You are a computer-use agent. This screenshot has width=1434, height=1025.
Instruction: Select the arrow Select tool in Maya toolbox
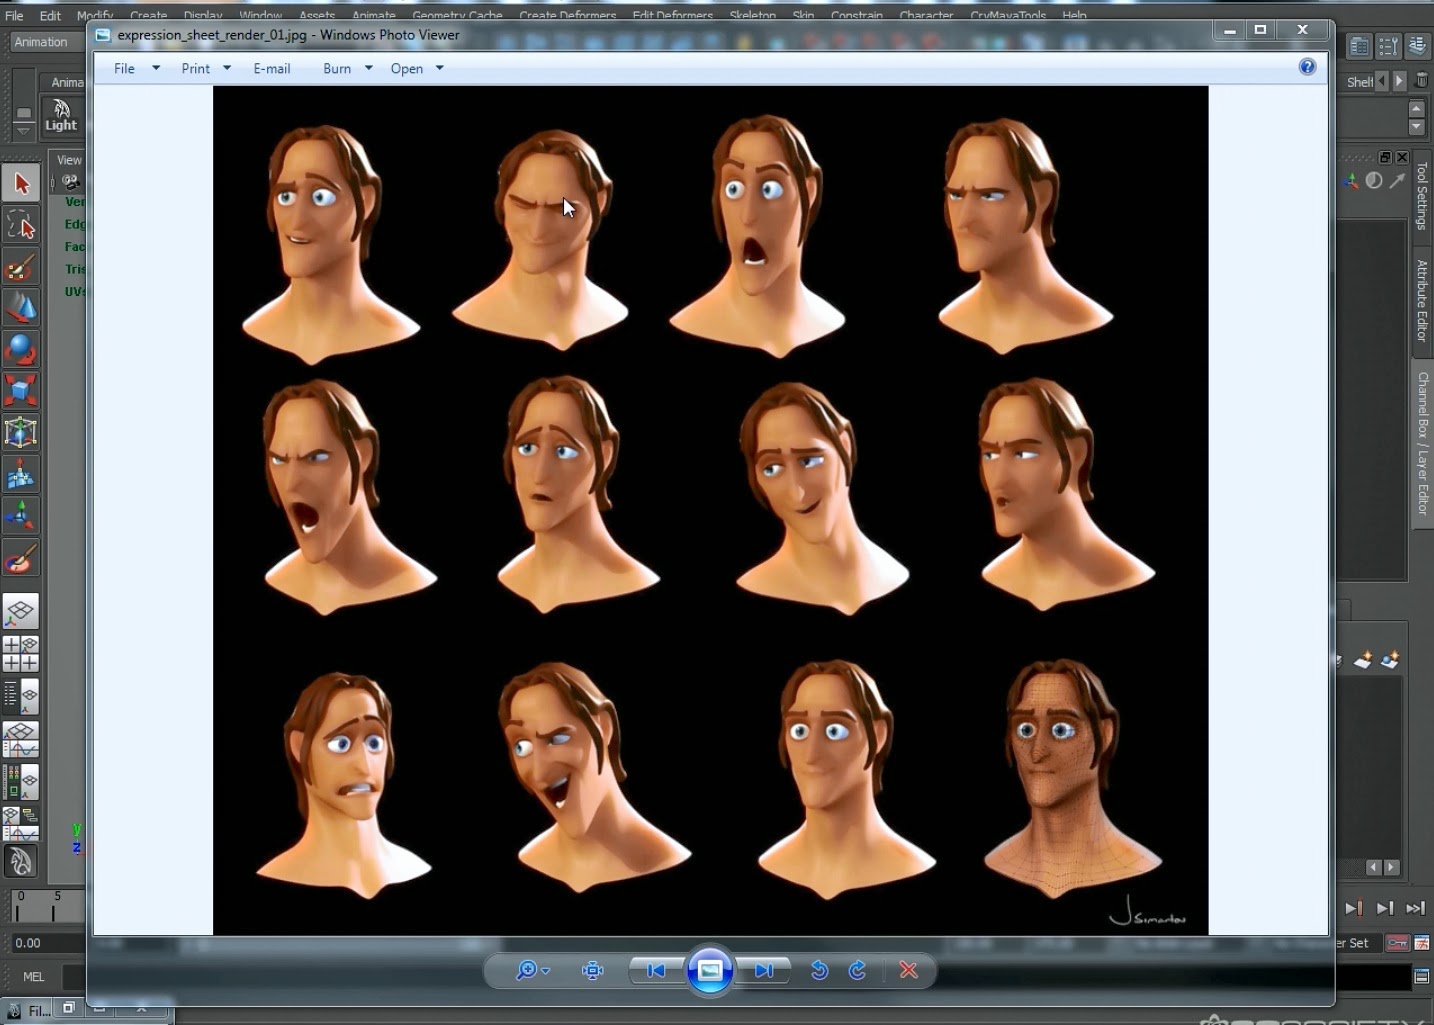[x=21, y=183]
